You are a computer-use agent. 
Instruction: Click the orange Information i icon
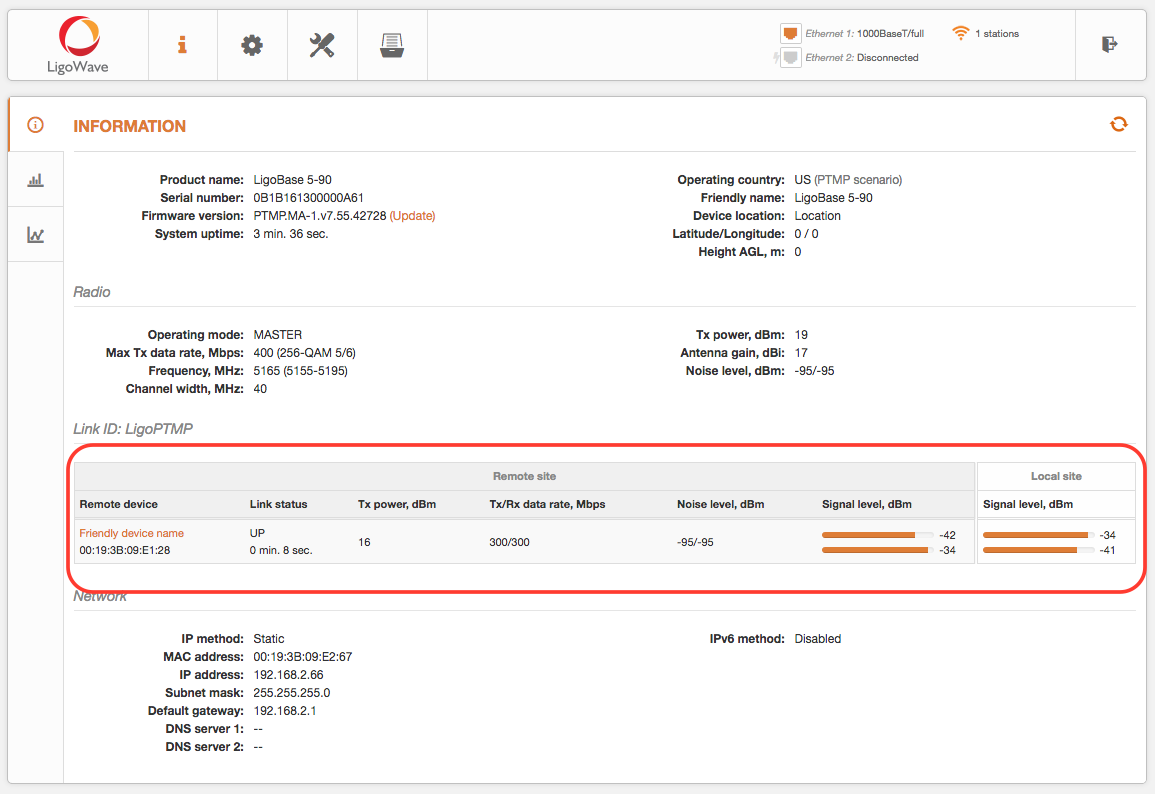coord(182,44)
